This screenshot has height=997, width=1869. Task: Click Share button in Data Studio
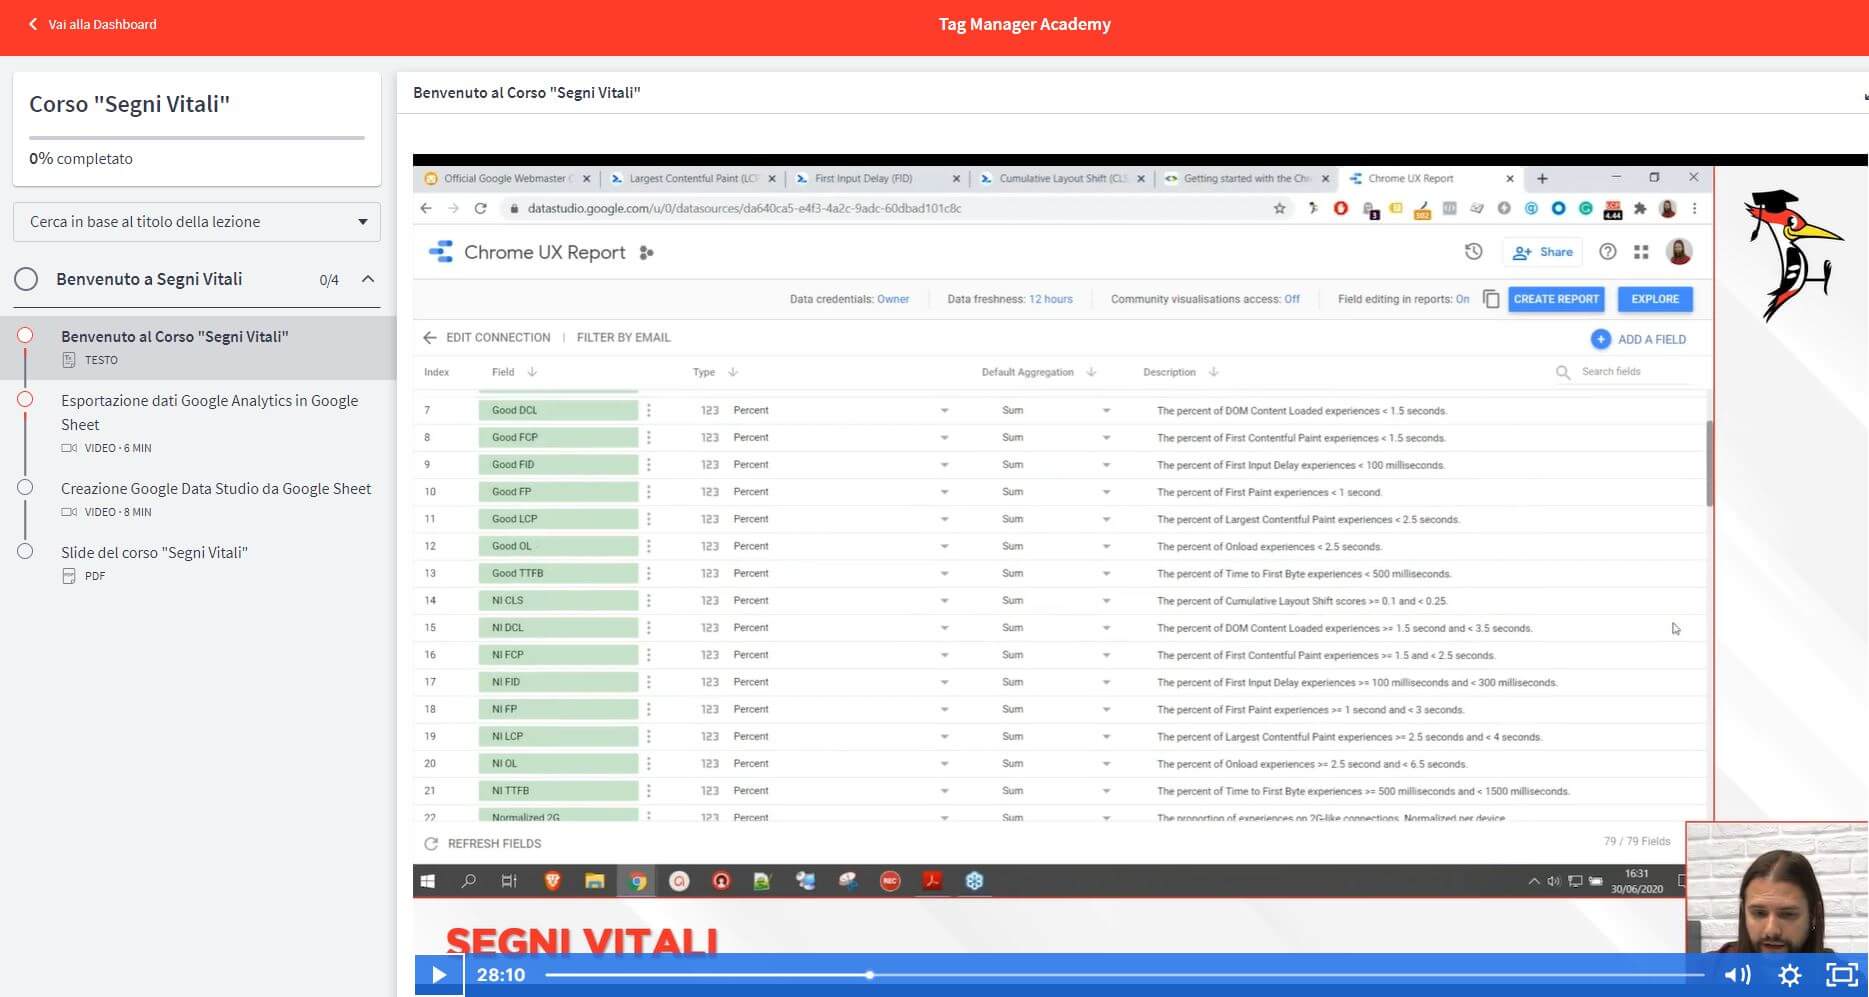point(1543,252)
